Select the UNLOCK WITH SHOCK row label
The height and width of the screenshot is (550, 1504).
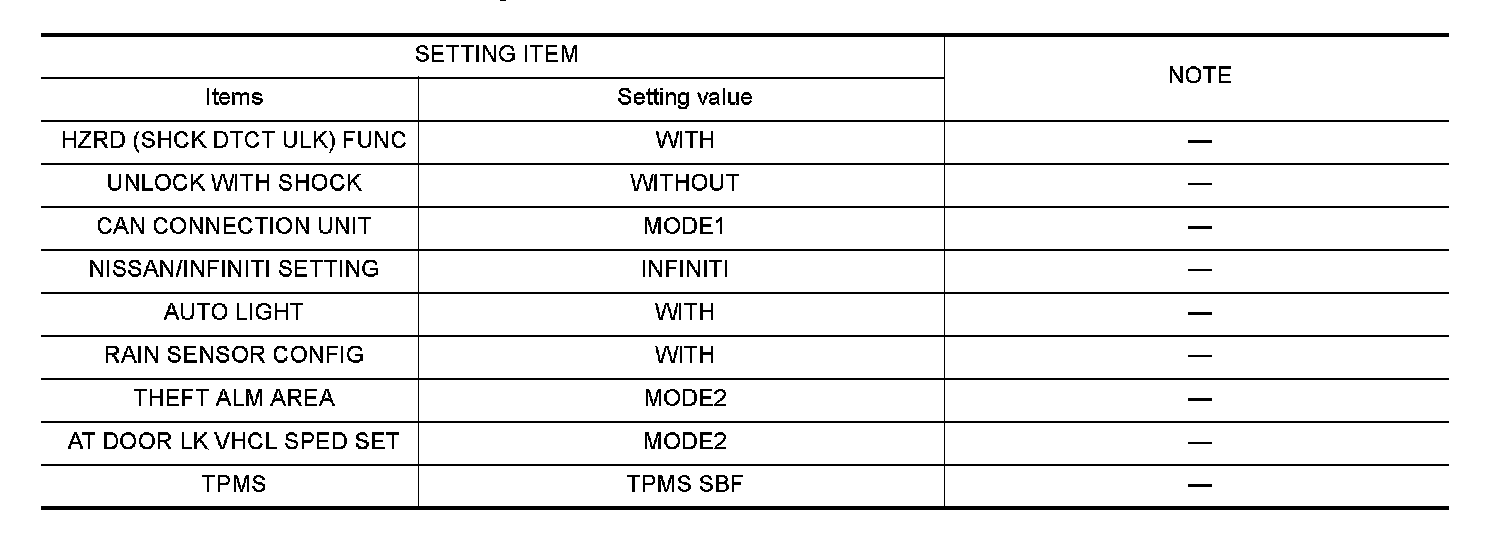[234, 183]
